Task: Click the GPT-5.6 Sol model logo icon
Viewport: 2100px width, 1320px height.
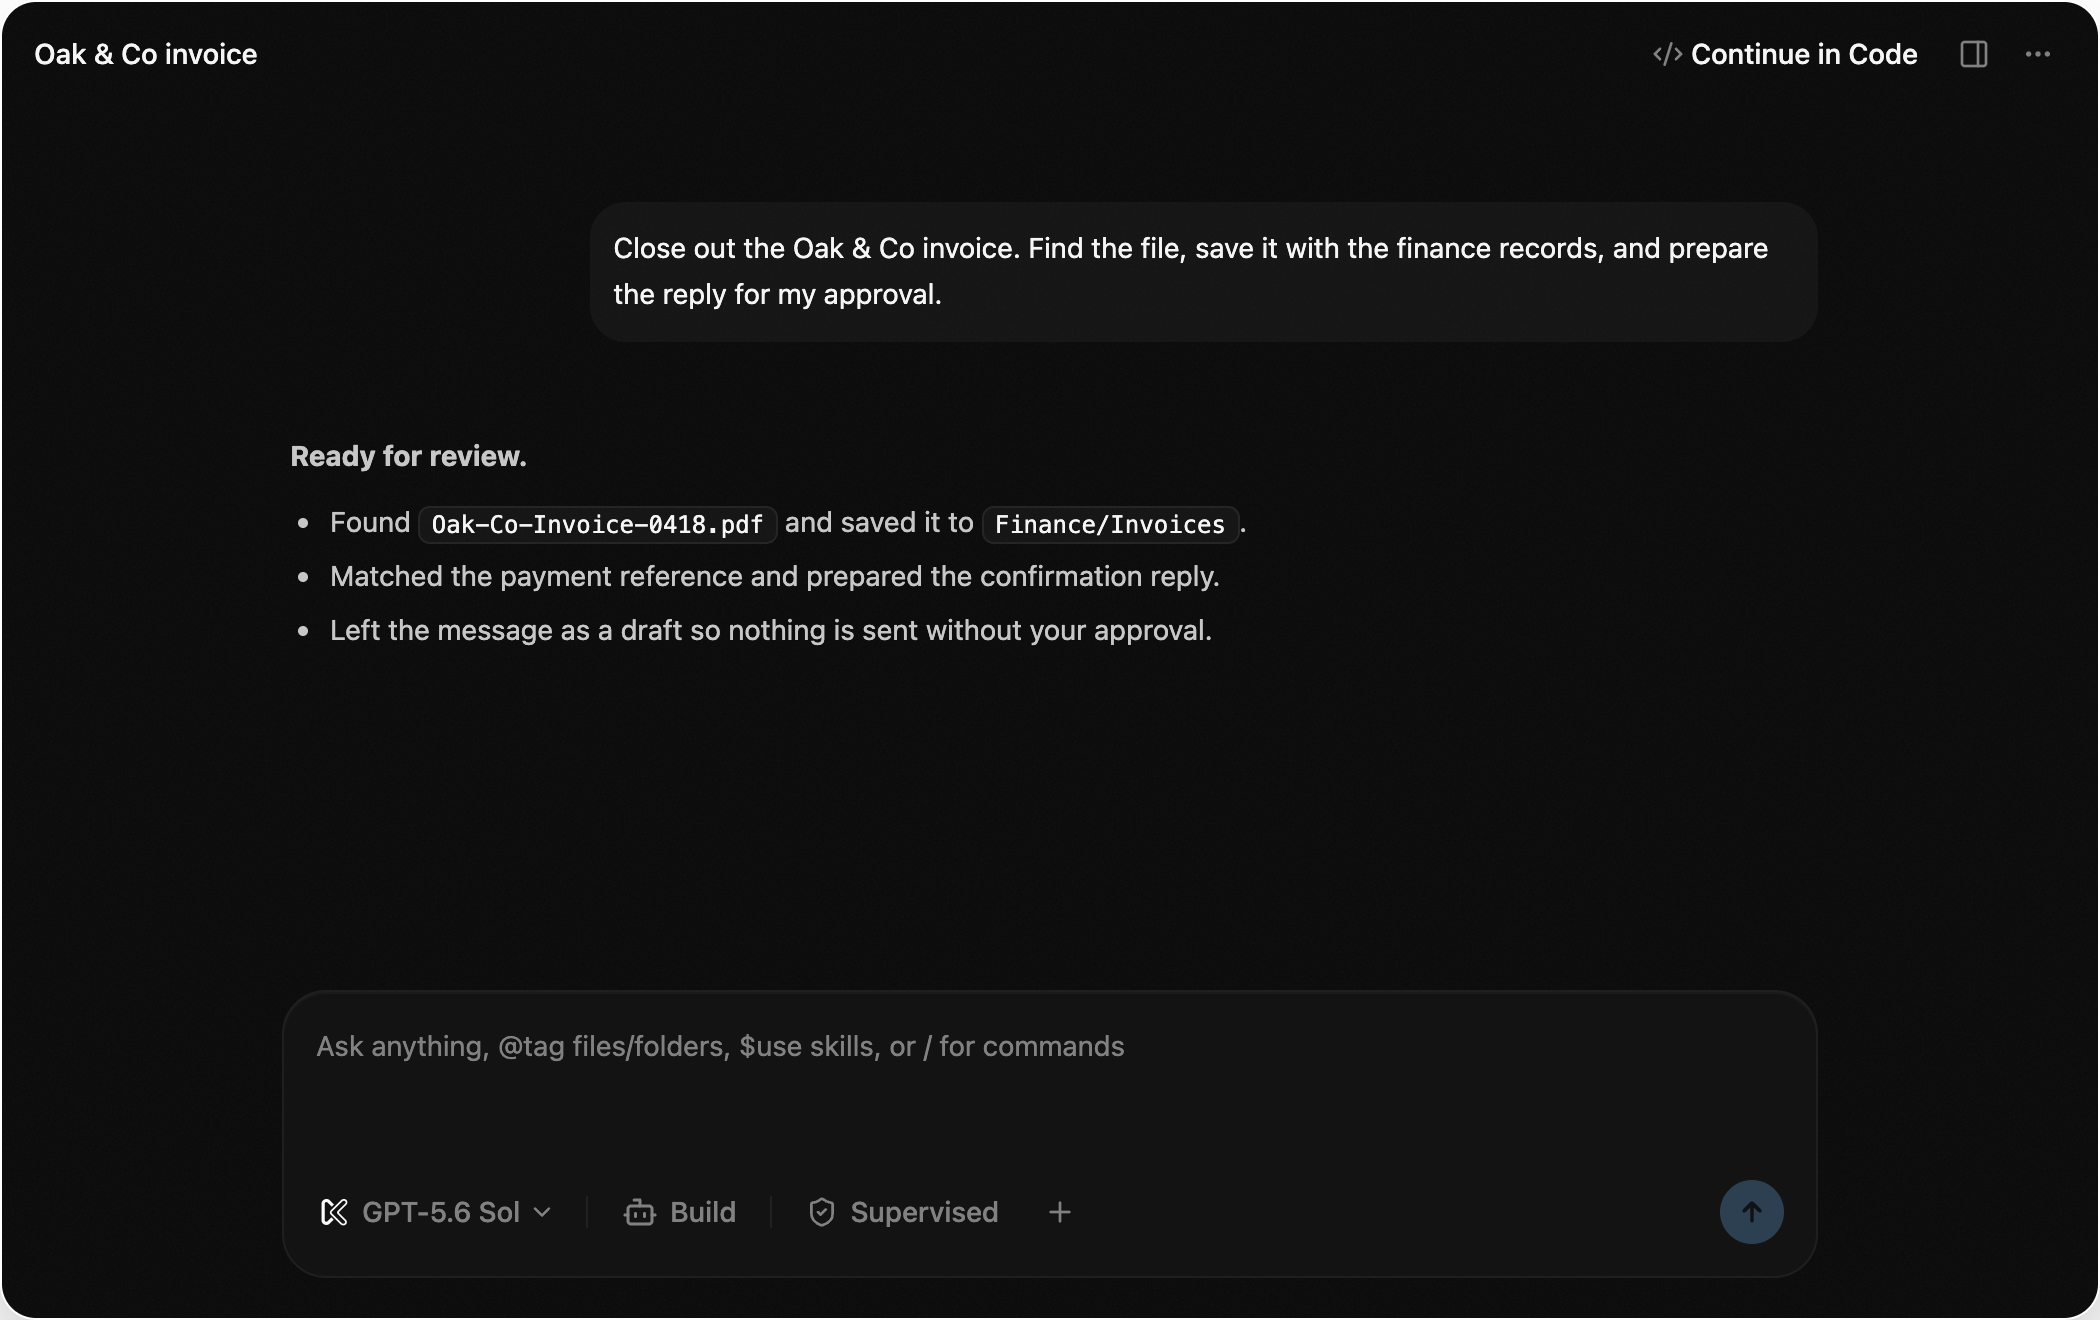Action: 334,1212
